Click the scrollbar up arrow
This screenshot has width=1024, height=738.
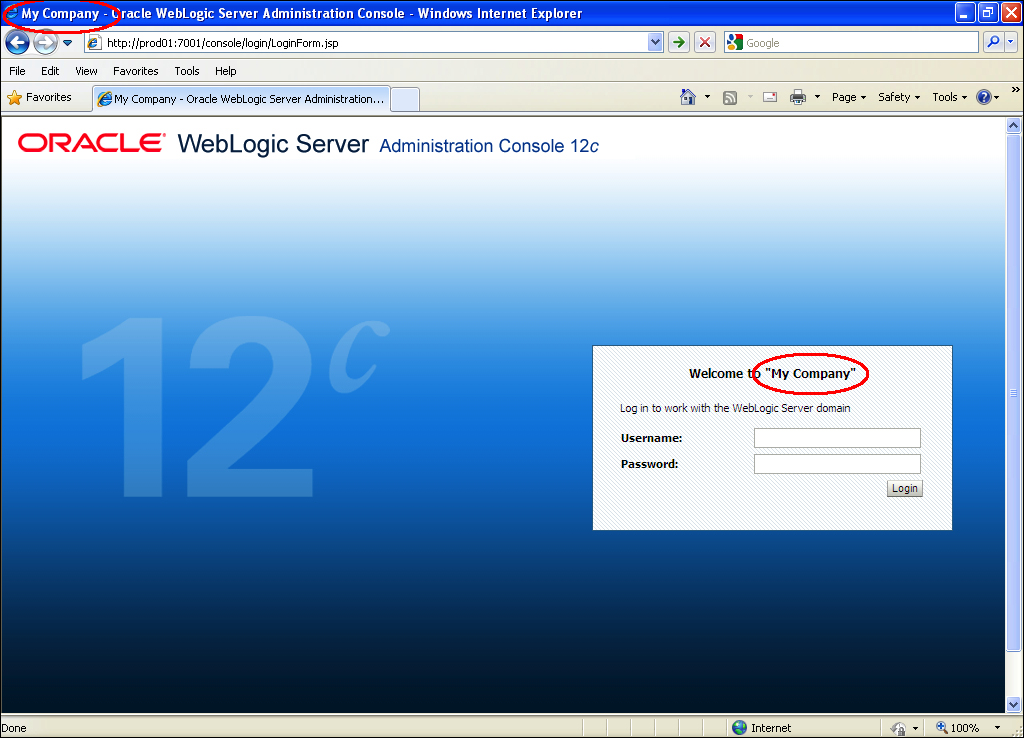(x=1014, y=125)
